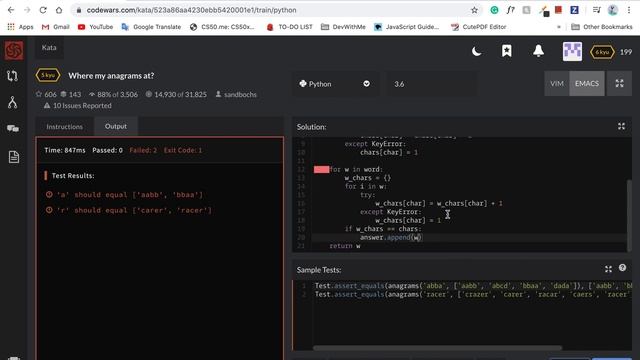
Task: Open Apps bookmark shortcut
Action: click(x=20, y=27)
